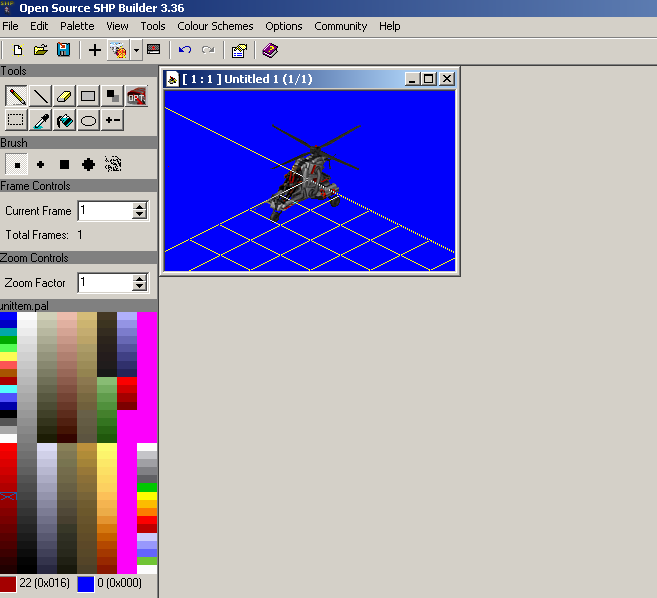Decrease Zoom Factor with down arrow

[x=139, y=288]
